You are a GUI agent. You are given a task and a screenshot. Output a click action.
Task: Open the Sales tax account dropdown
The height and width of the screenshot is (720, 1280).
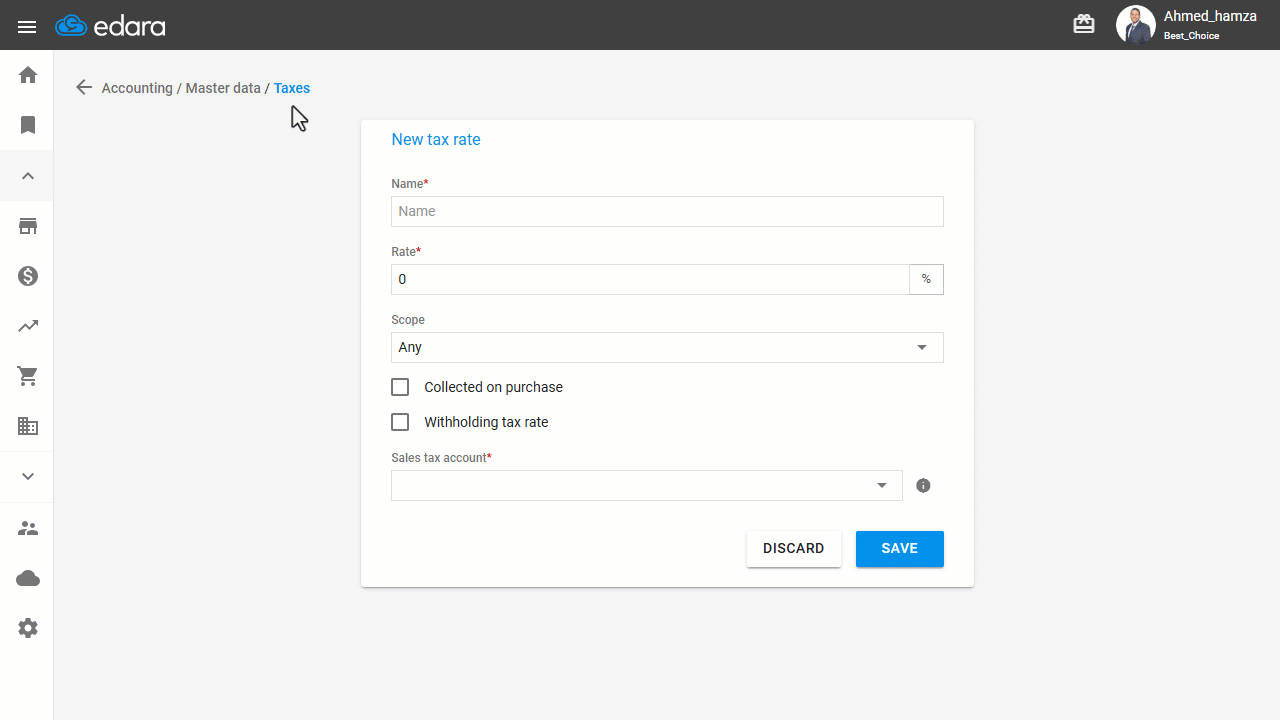click(x=647, y=485)
